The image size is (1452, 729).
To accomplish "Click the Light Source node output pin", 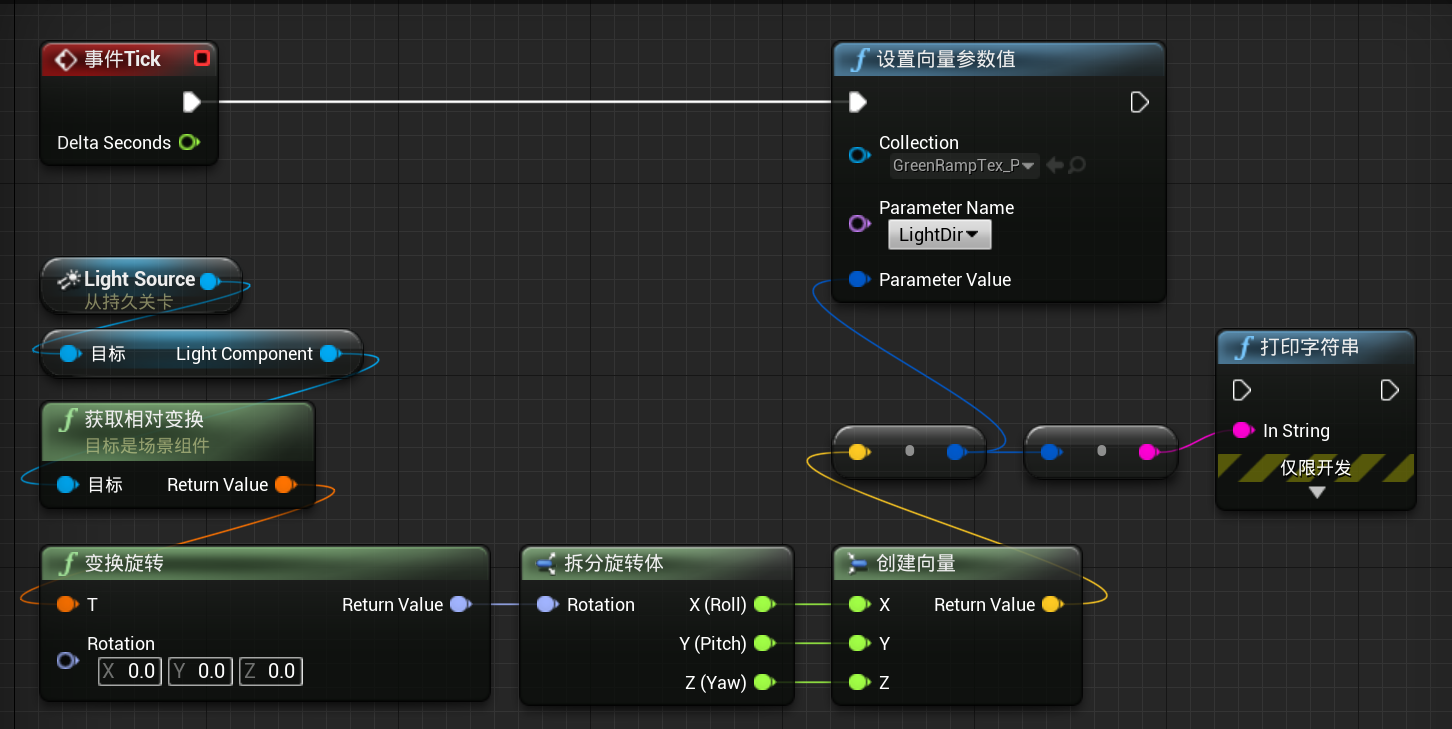I will (210, 281).
